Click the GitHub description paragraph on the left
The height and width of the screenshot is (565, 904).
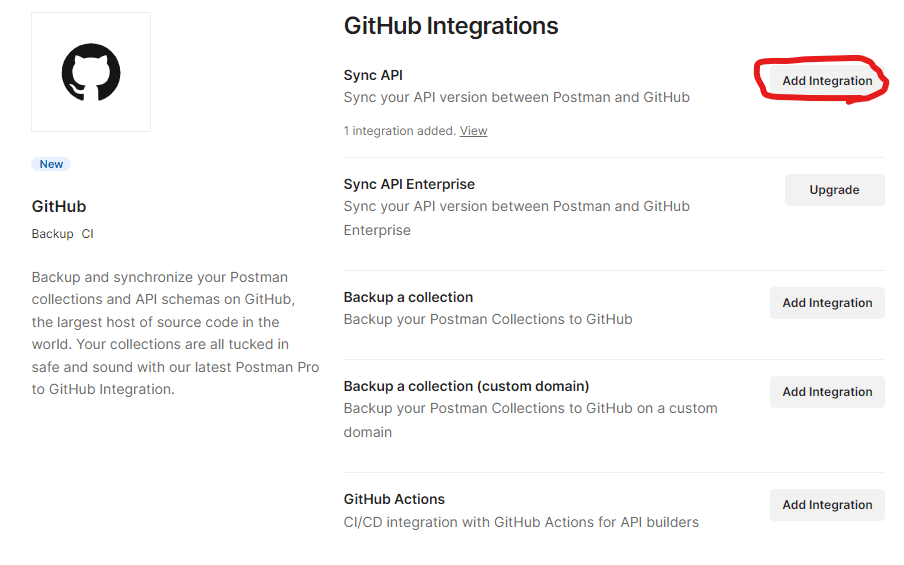click(175, 333)
